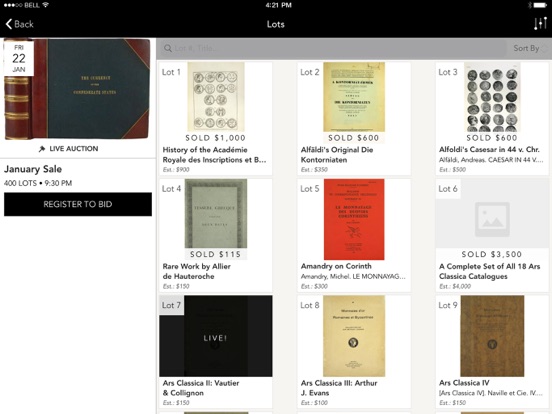This screenshot has width=552, height=414.
Task: Tap the Confederate States book auction image
Action: [x=77, y=89]
